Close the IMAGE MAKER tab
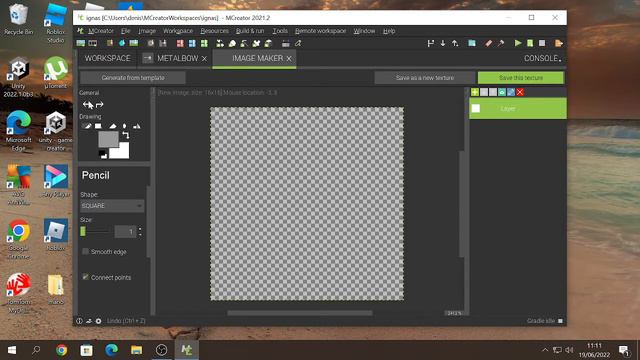Image resolution: width=640 pixels, height=360 pixels. (289, 59)
